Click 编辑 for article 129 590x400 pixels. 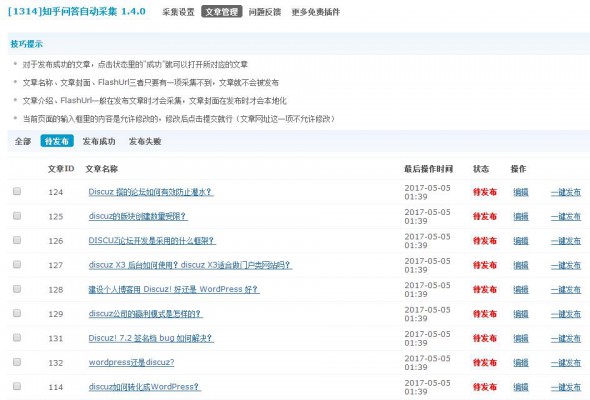(x=521, y=314)
